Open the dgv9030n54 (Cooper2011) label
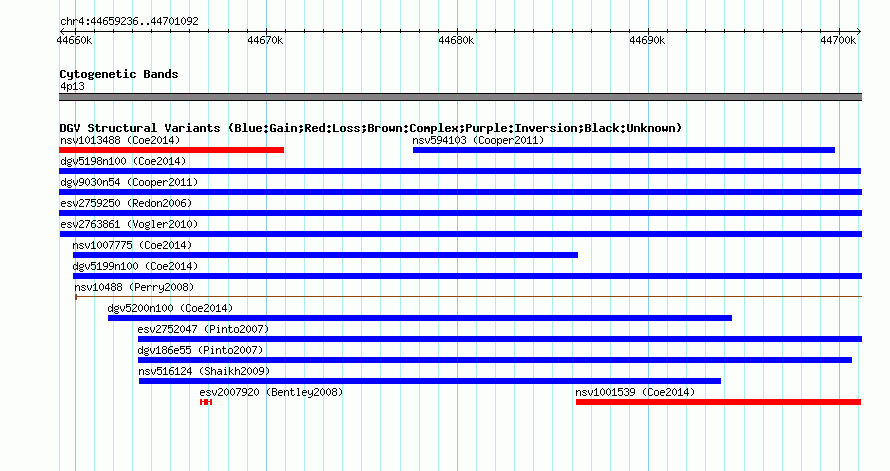 click(129, 182)
